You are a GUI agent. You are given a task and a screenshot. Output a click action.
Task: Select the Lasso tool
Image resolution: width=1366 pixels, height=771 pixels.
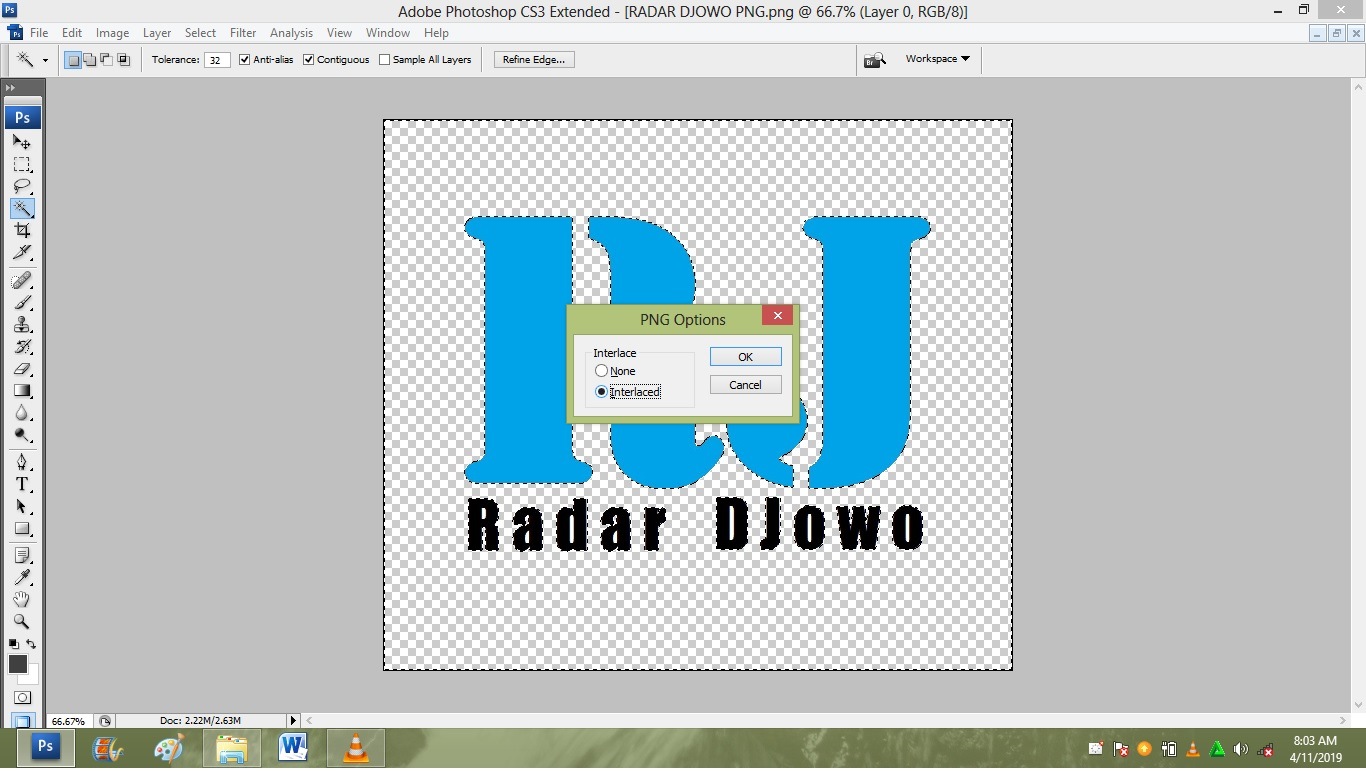coord(22,186)
